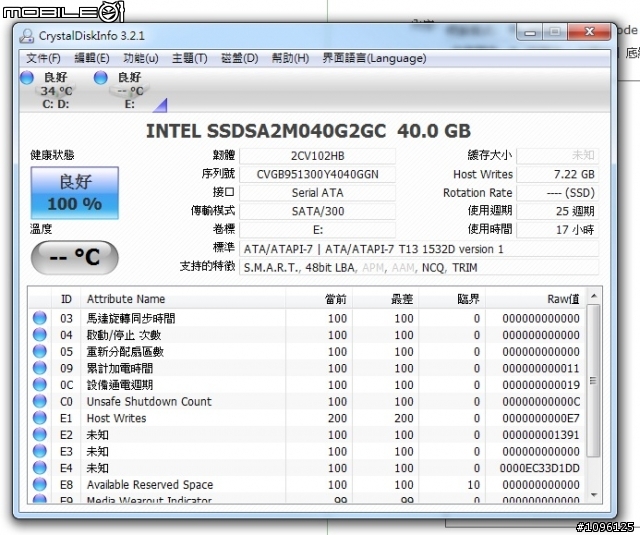Open the 主題(T) menu

pyautogui.click(x=189, y=58)
